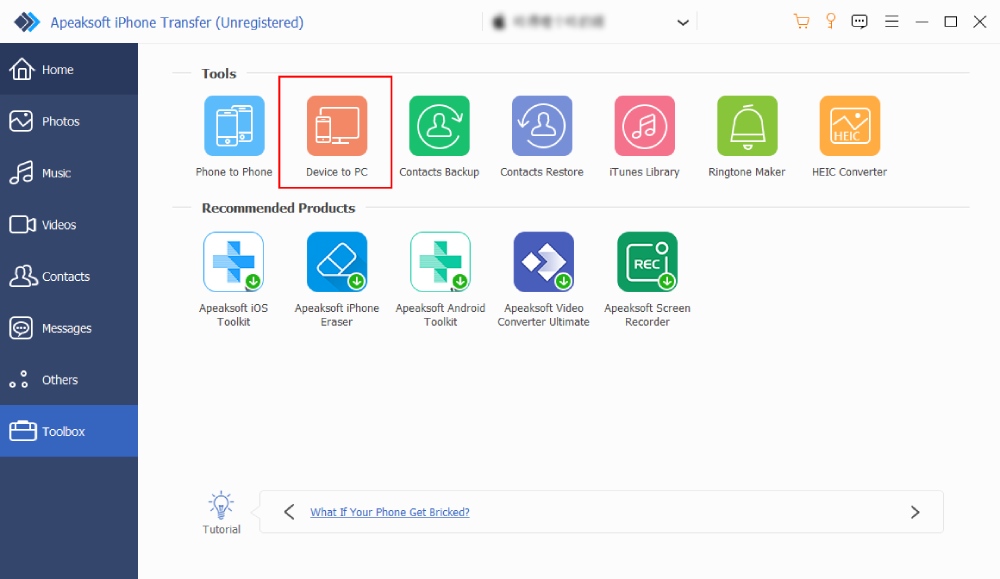Screen dimensions: 1000x579
Task: Click the Tutorial lightbulb icon
Action: click(x=221, y=506)
